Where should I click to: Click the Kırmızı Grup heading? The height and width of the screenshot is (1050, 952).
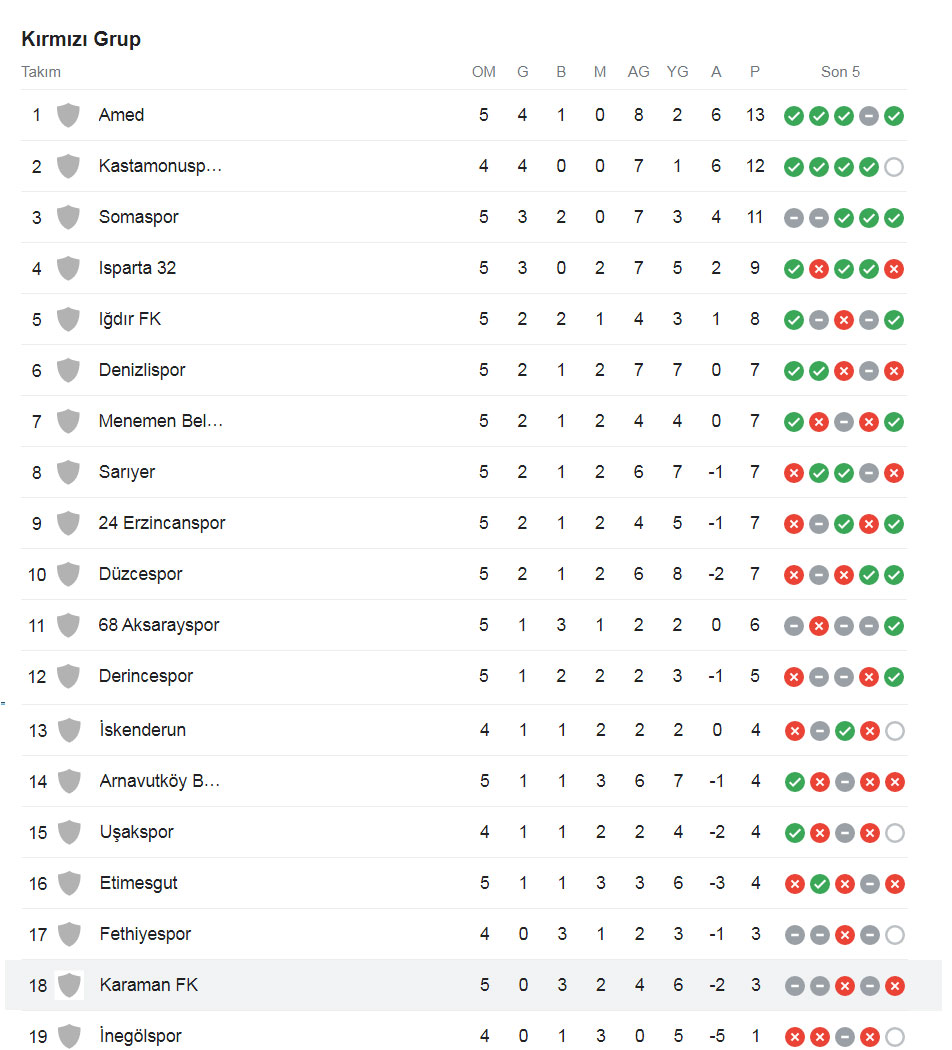coord(81,39)
